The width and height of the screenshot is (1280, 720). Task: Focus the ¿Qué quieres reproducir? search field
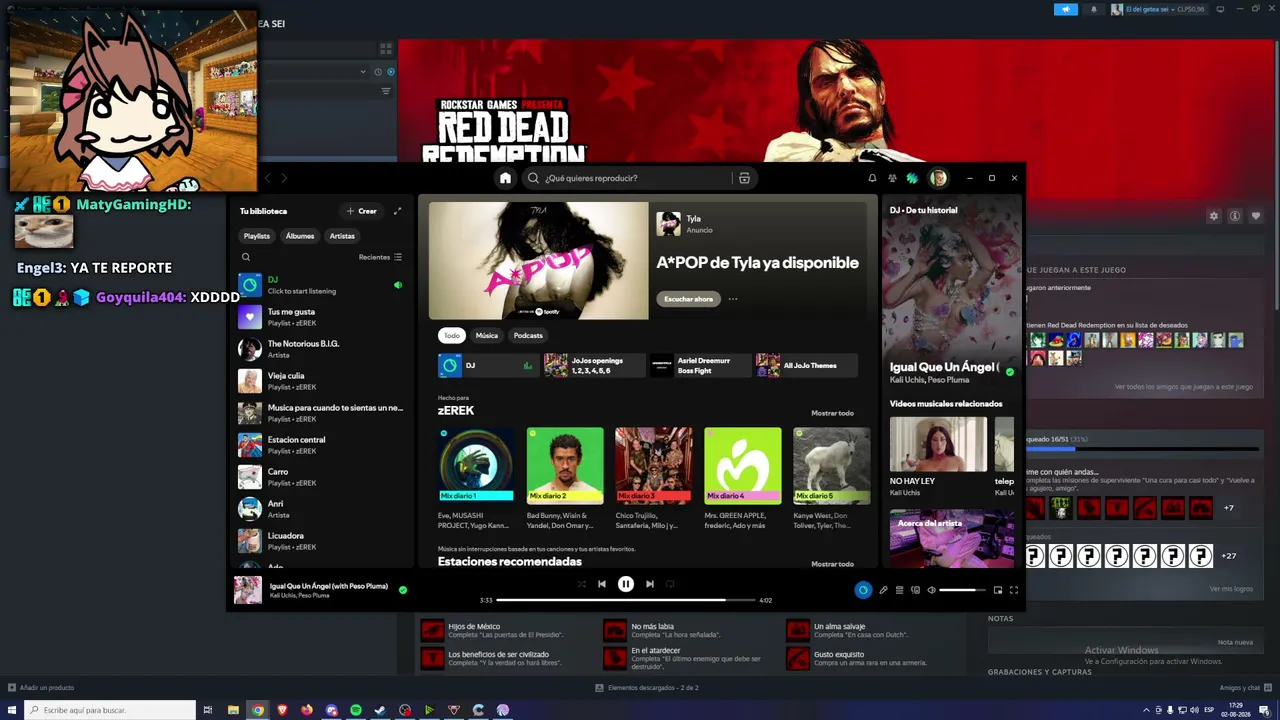click(x=637, y=178)
